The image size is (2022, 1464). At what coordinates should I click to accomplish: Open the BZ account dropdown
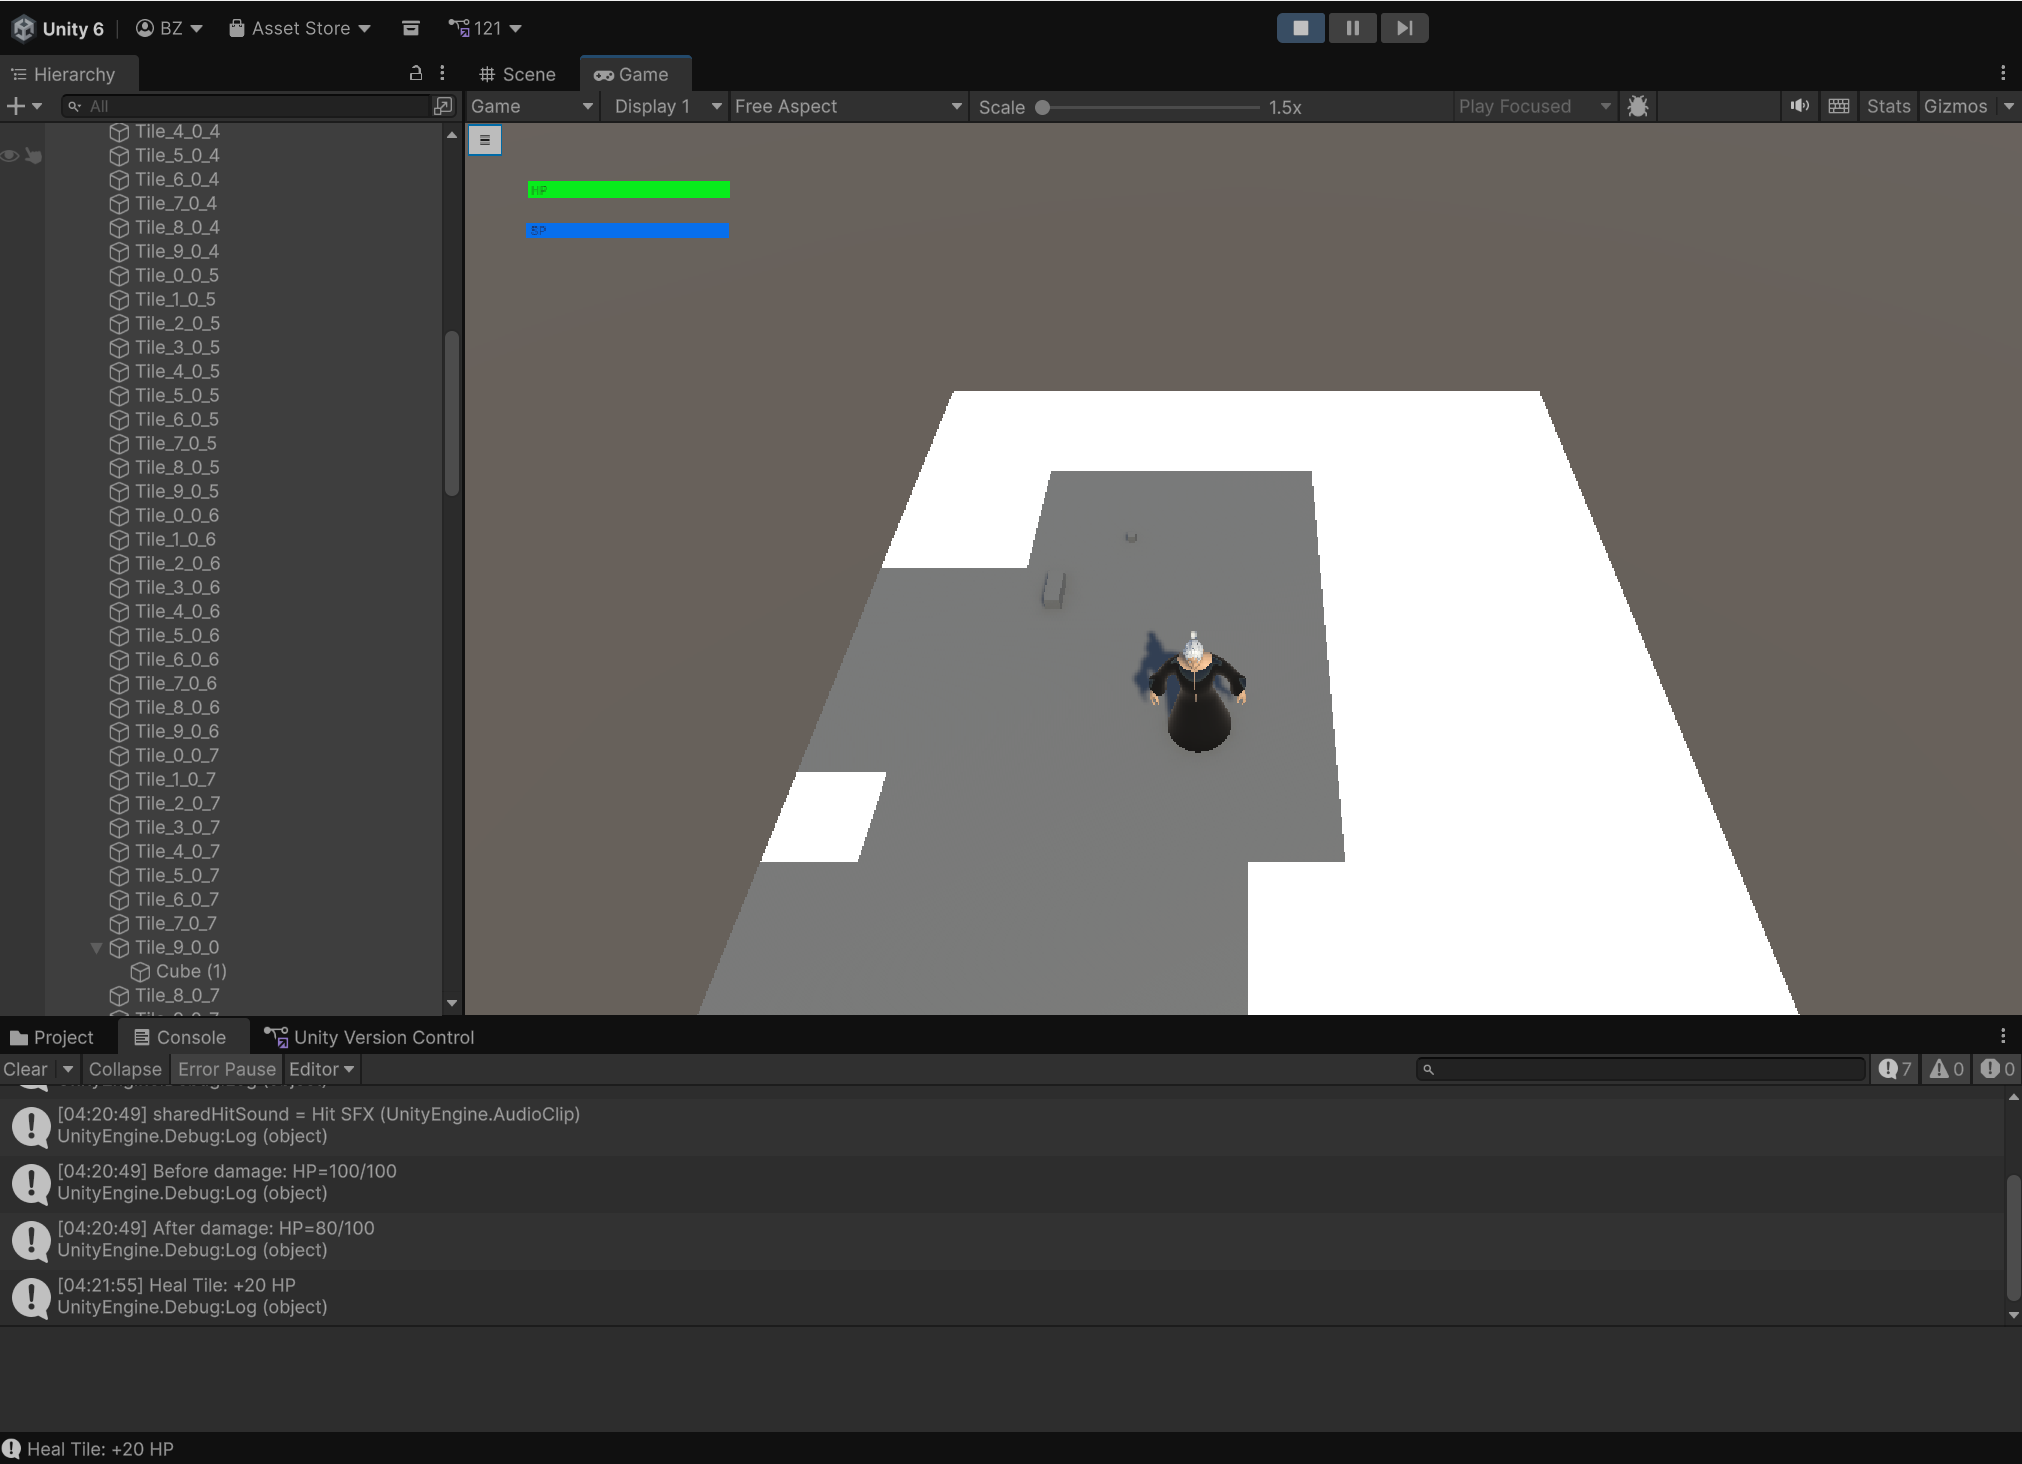(x=169, y=28)
